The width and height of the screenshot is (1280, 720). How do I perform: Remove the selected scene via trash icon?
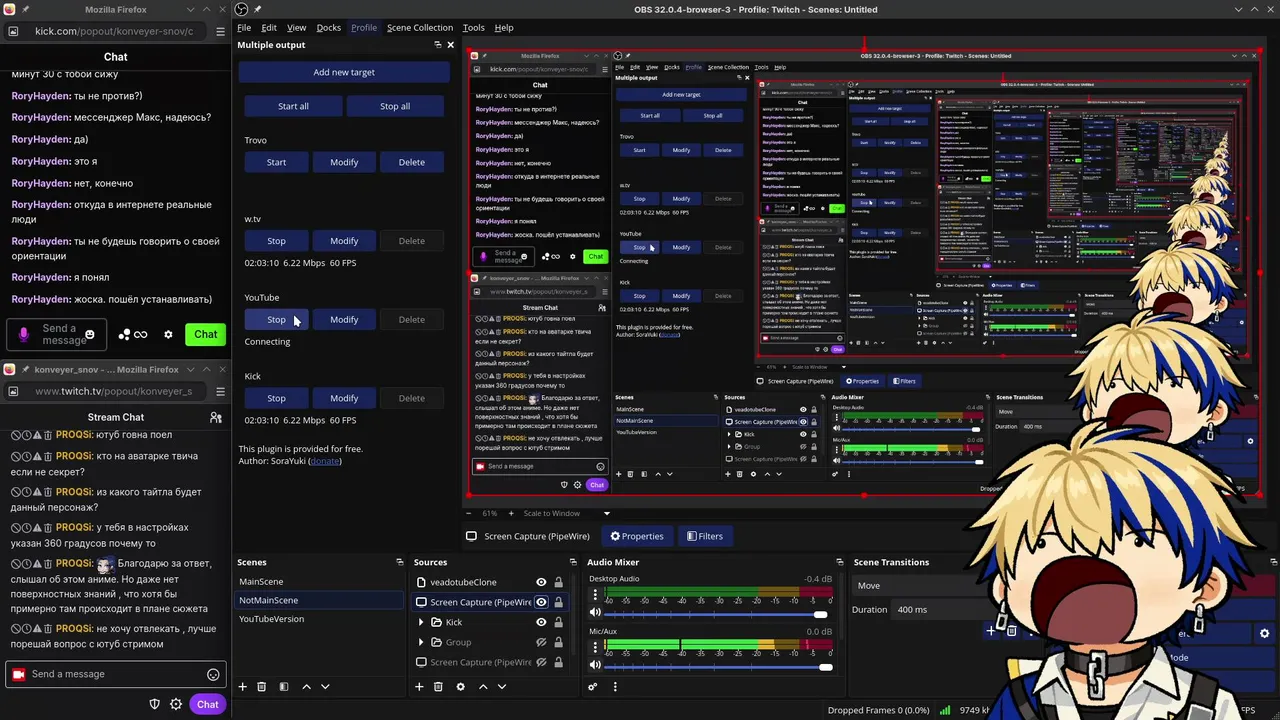click(262, 686)
